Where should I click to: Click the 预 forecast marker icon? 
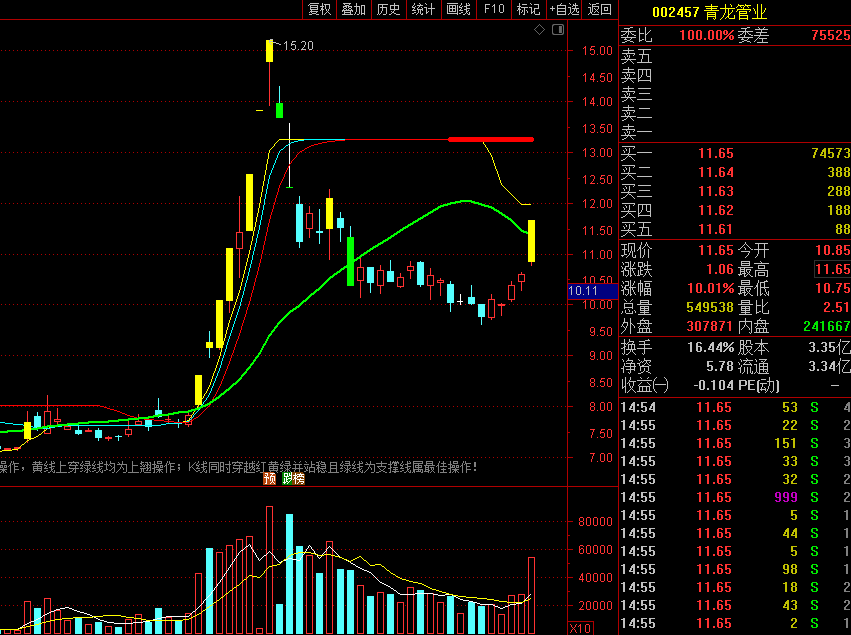270,478
